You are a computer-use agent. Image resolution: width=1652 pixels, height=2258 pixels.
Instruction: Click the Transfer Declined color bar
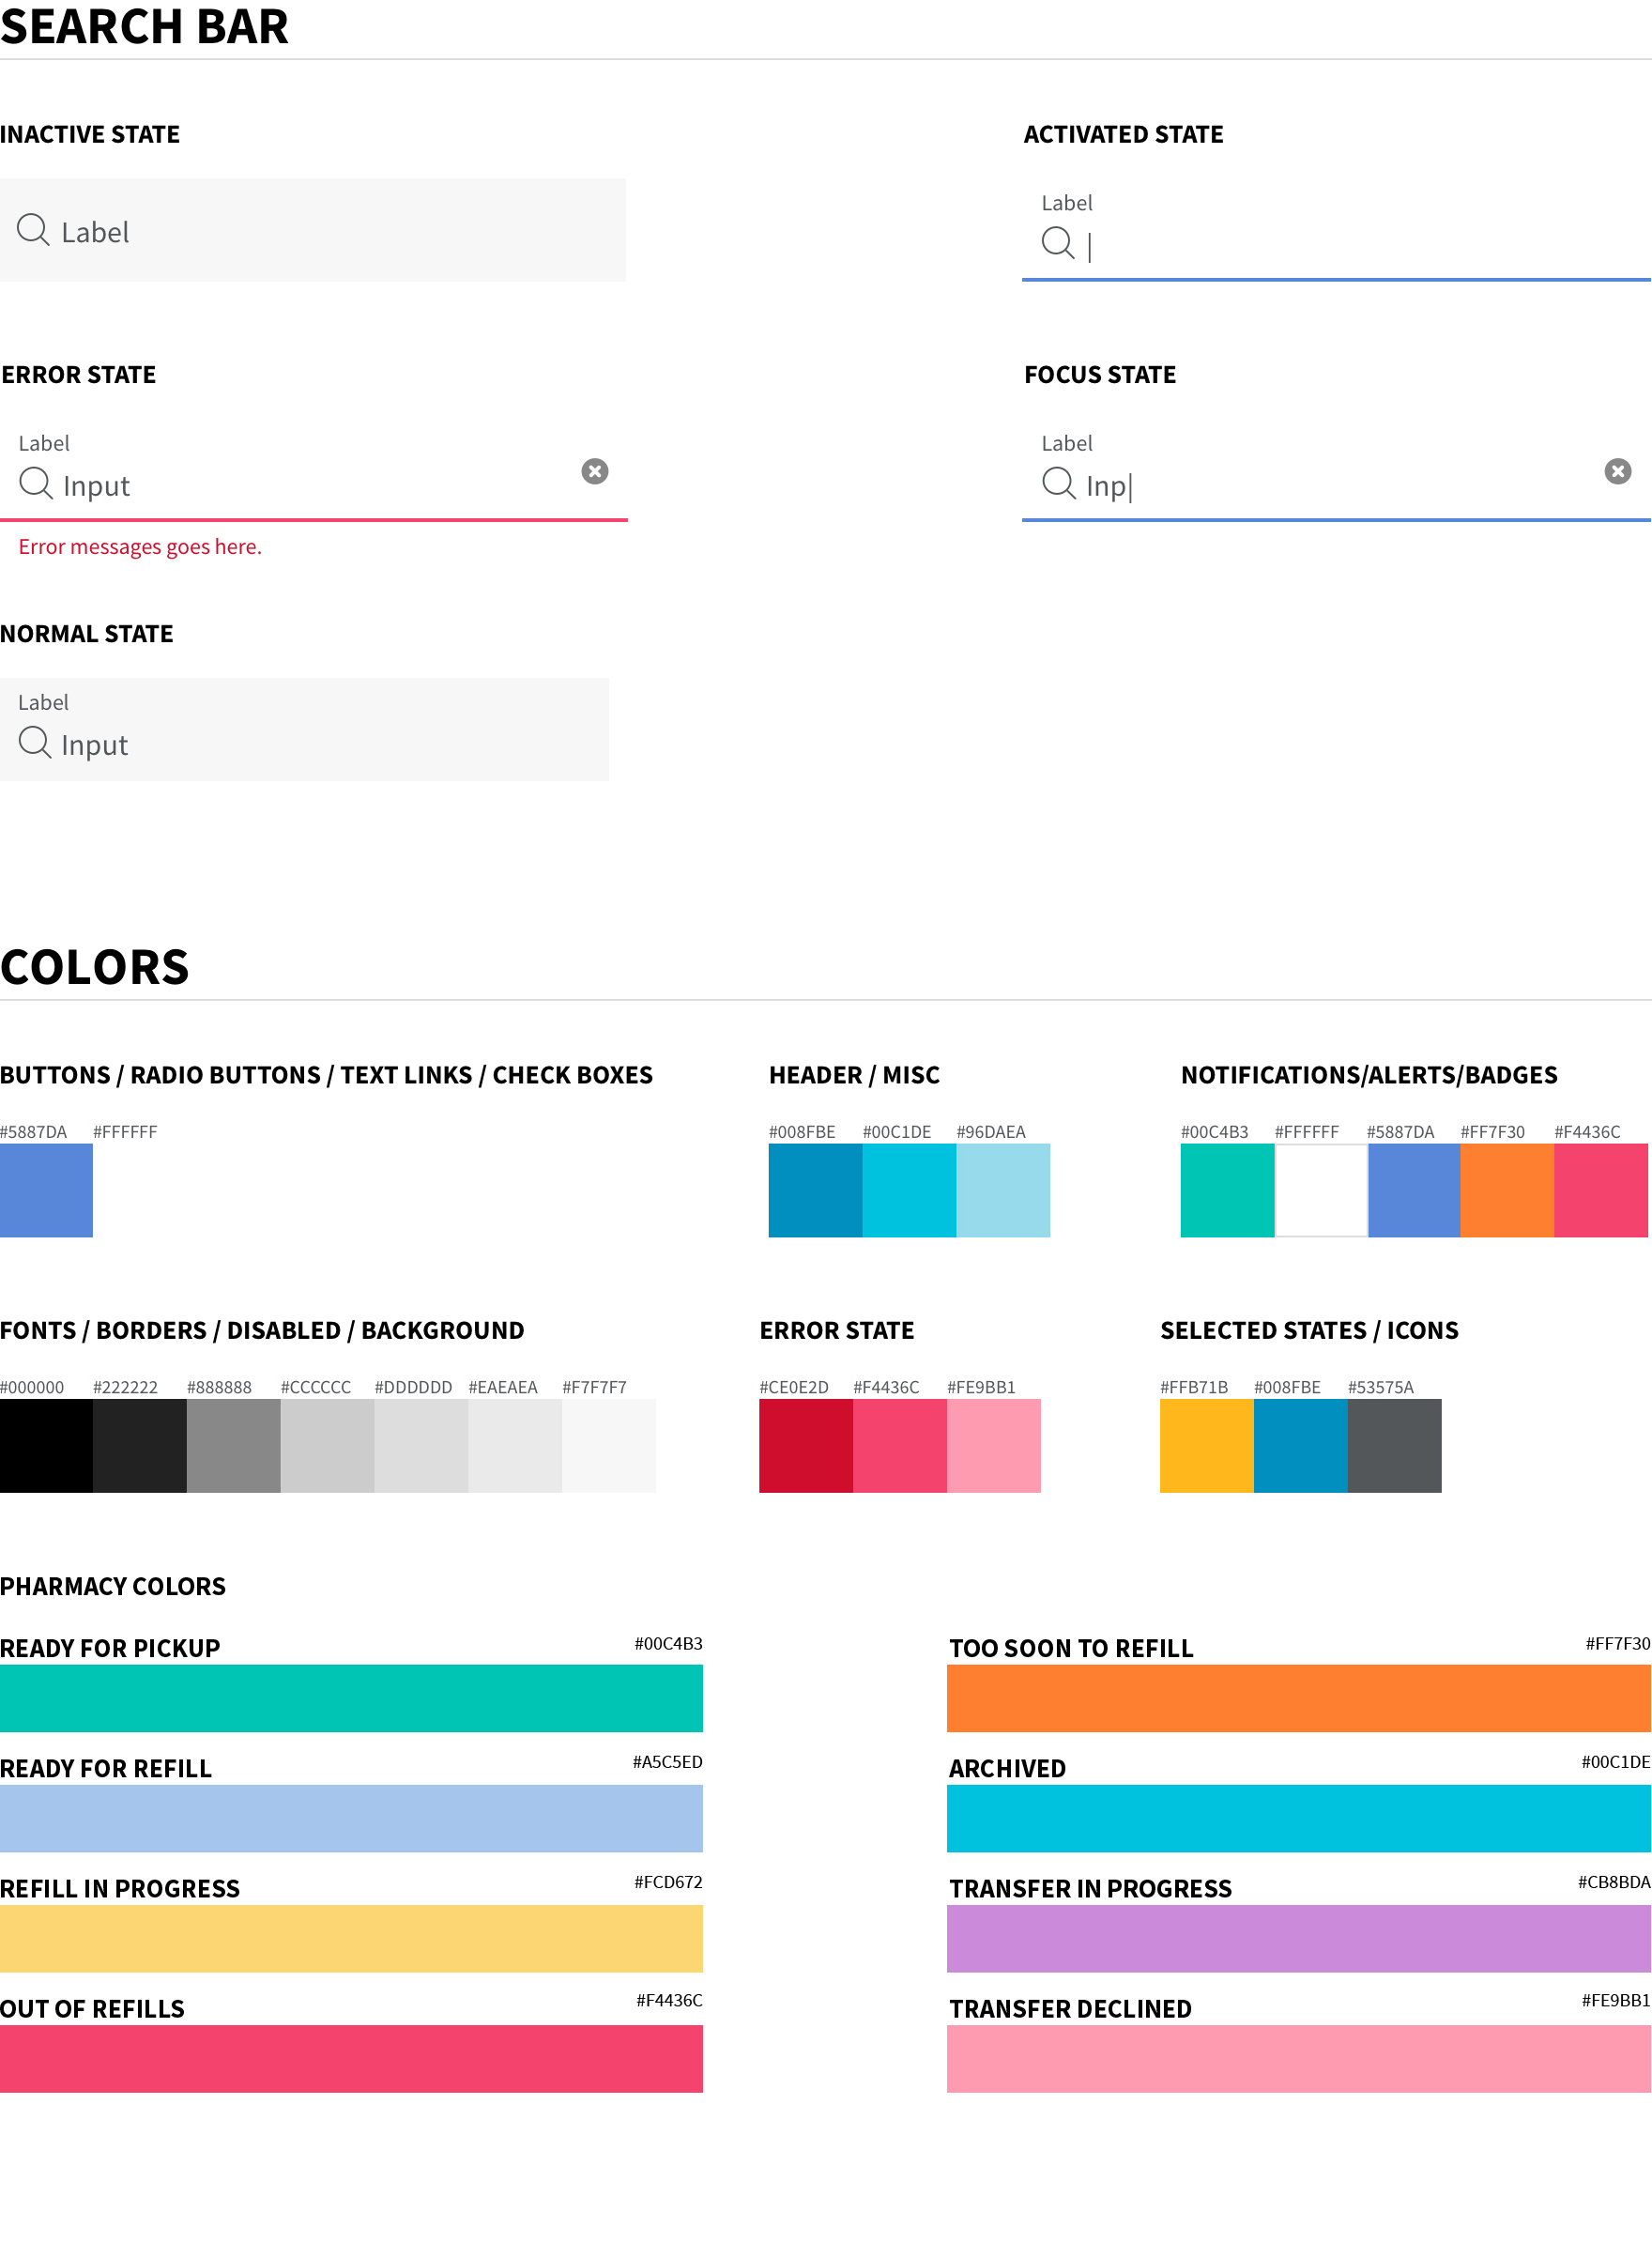1299,2059
